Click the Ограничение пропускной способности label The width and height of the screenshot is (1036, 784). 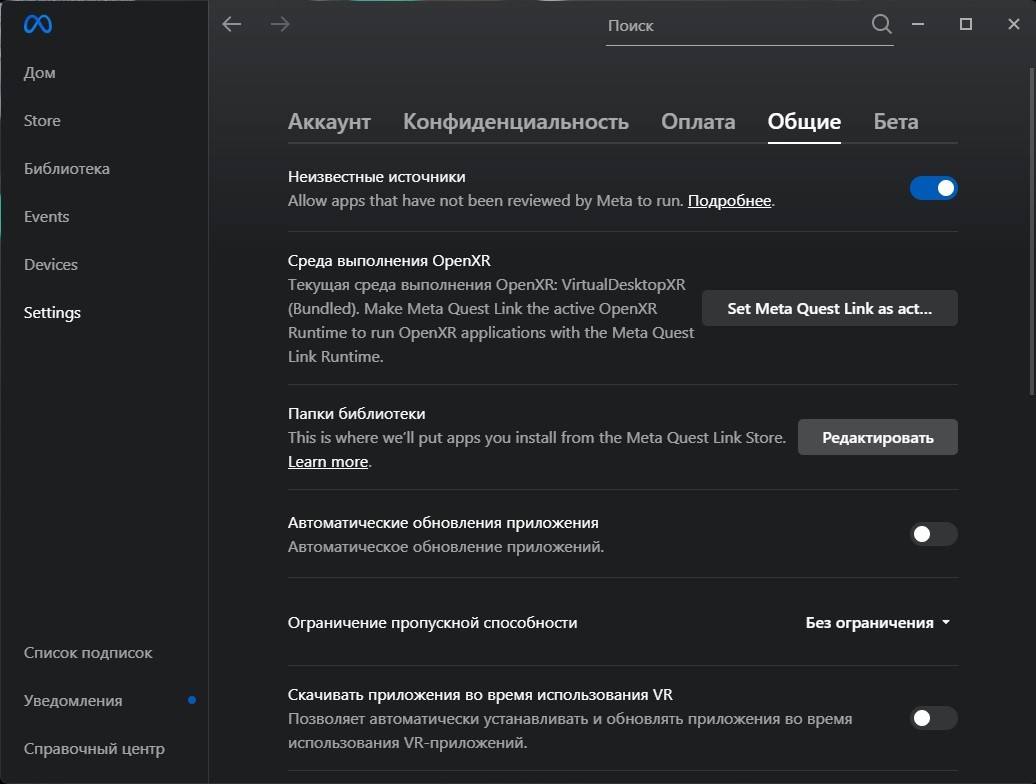433,623
